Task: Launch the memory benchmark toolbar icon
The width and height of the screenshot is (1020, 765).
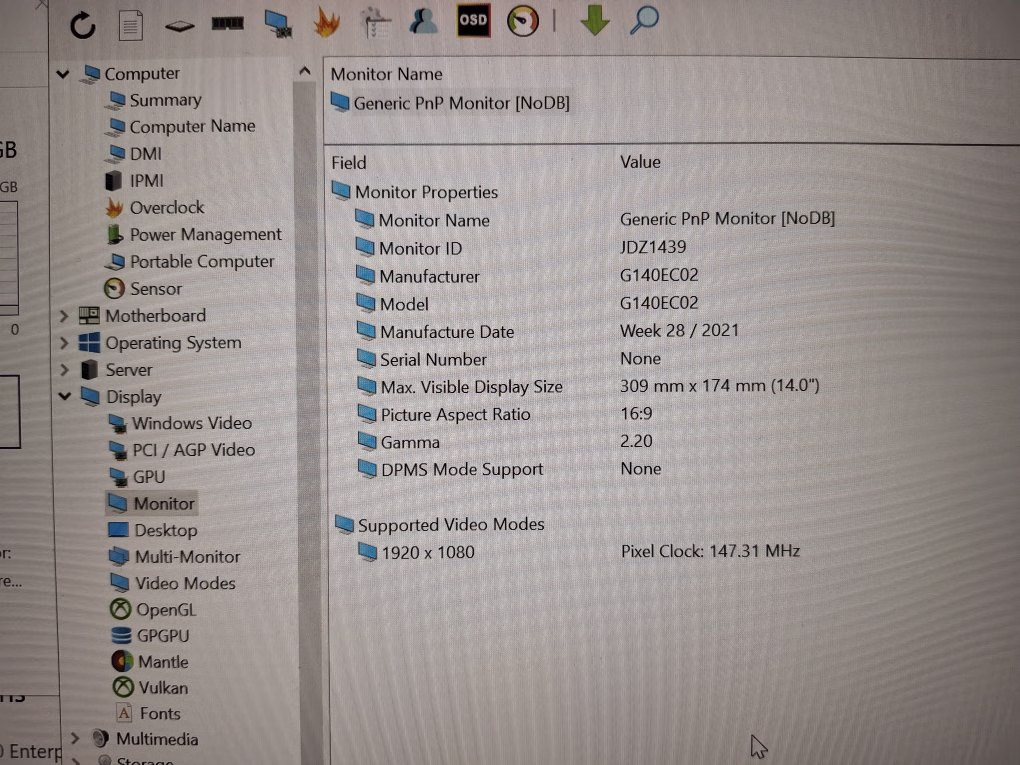Action: click(x=228, y=23)
